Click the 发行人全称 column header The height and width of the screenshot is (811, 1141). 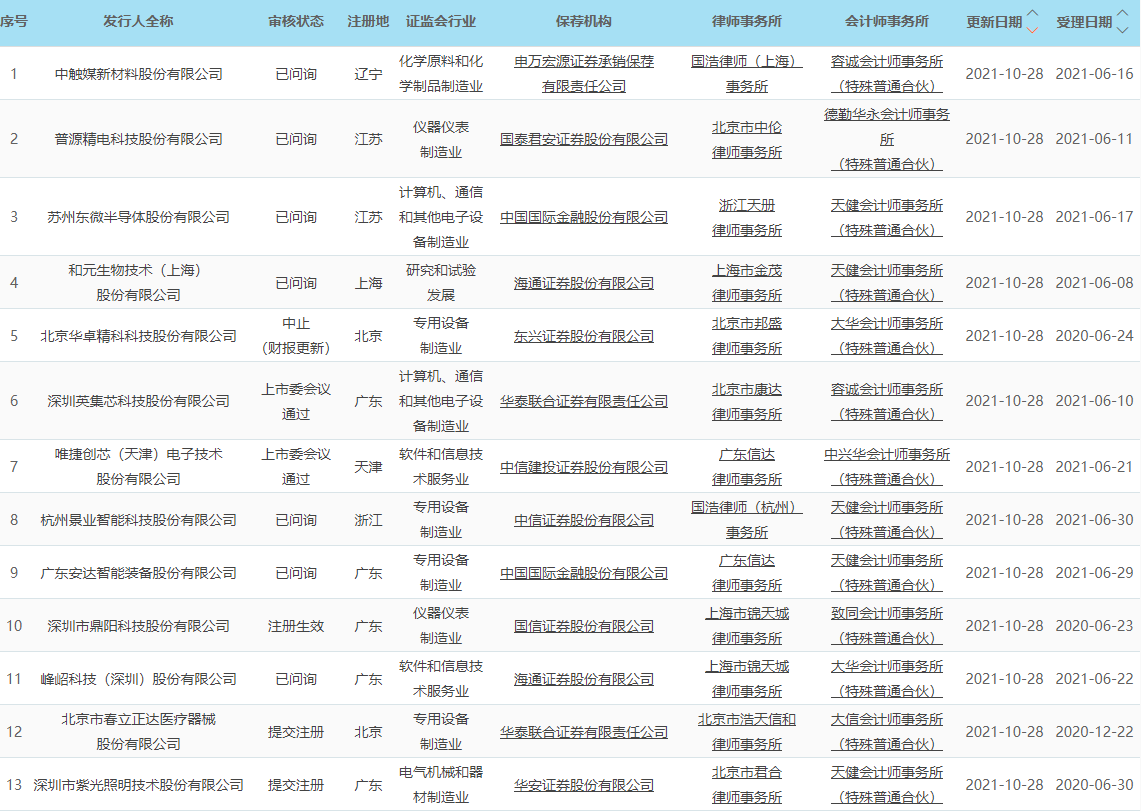click(x=138, y=21)
